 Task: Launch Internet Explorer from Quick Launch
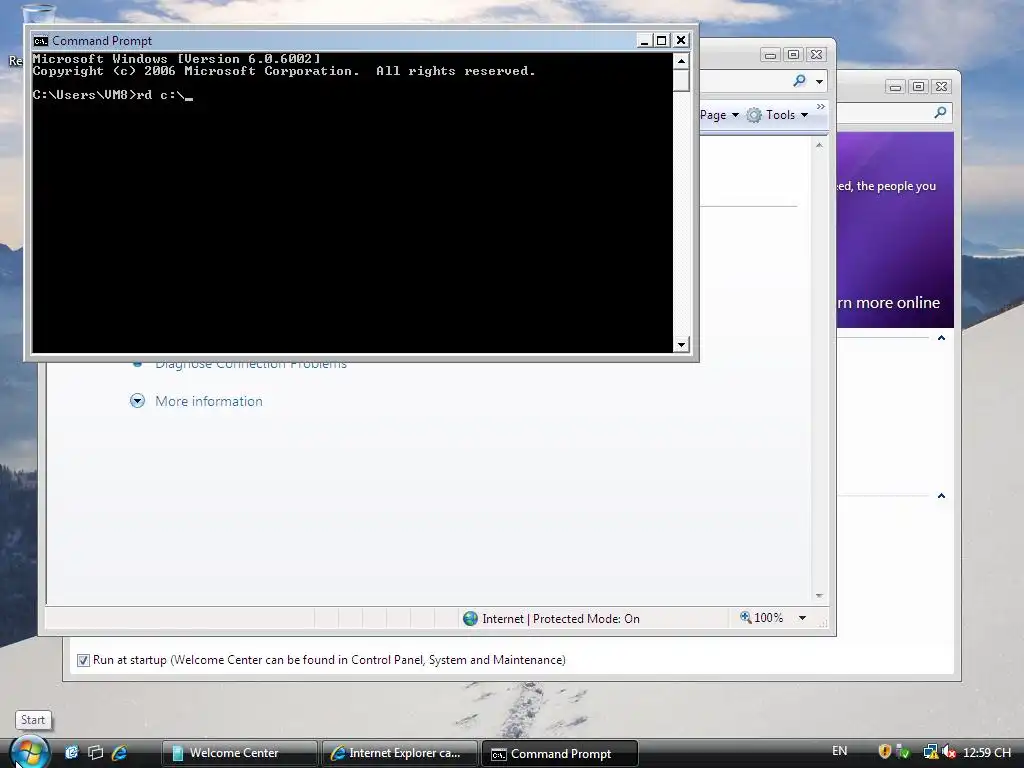pyautogui.click(x=120, y=752)
